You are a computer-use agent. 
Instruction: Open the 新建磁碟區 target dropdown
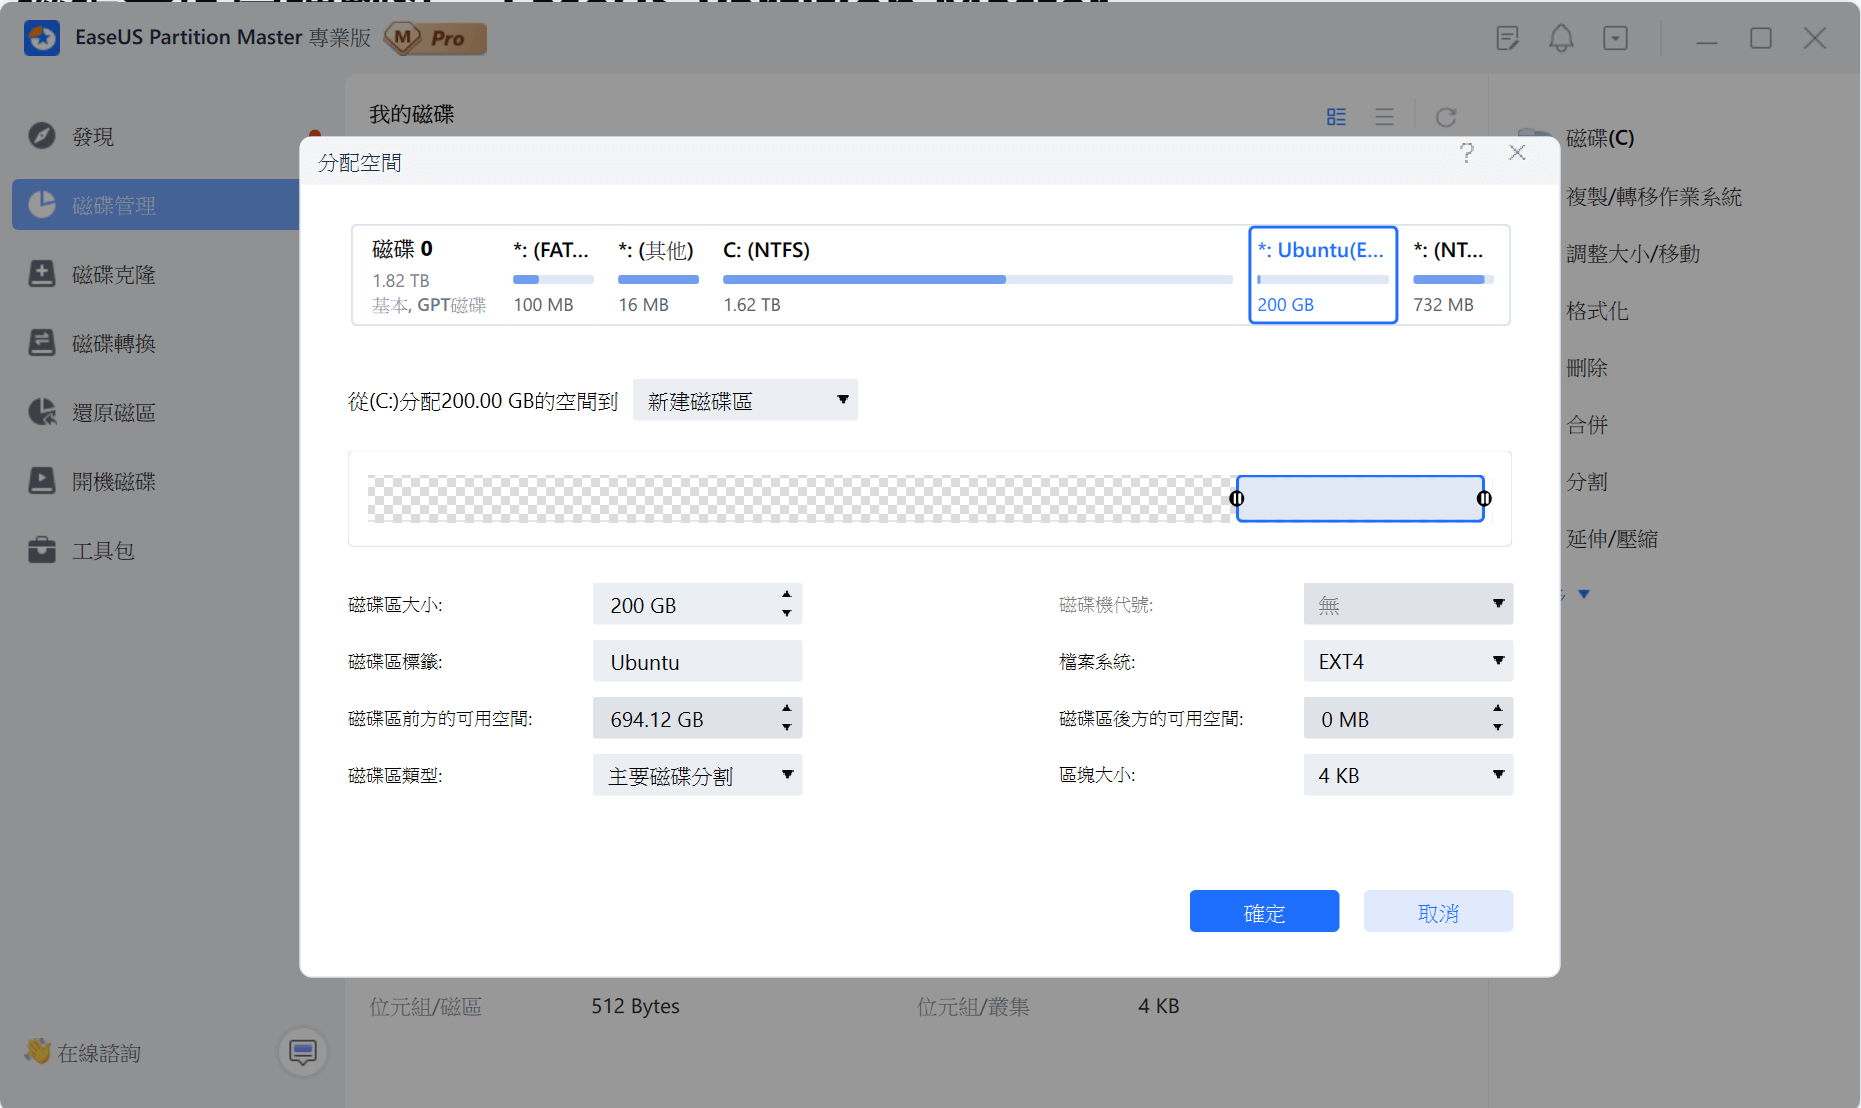(745, 400)
